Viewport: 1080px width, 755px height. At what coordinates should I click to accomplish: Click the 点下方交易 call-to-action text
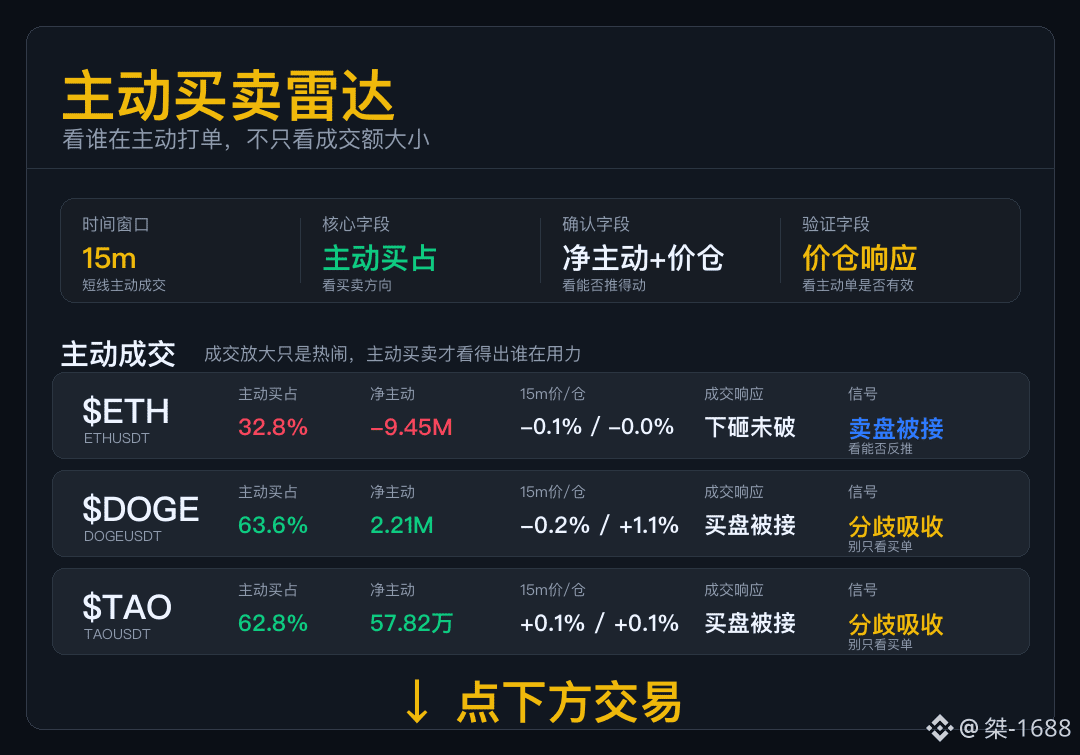569,702
